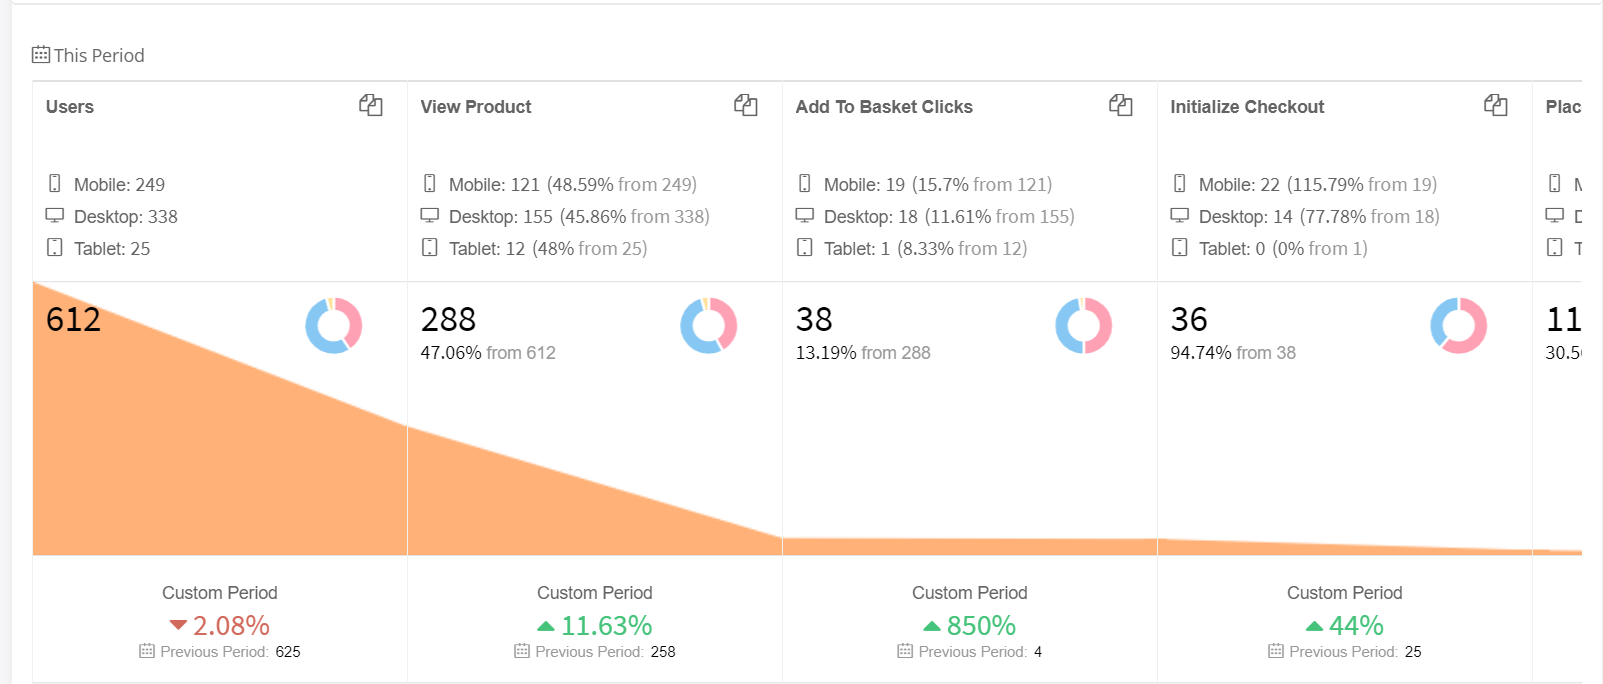Click the Add To Basket donut chart
Viewport: 1603px width, 684px height.
[x=1084, y=326]
